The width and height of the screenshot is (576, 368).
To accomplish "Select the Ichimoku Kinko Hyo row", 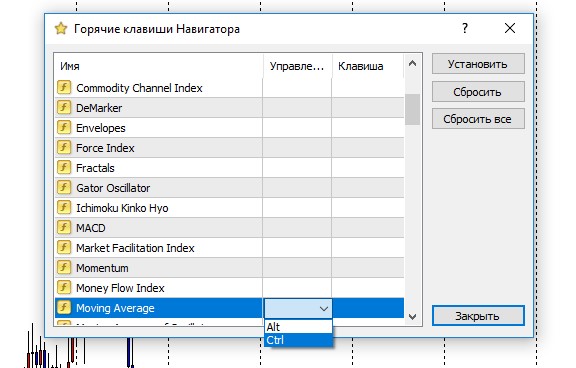I will point(229,208).
